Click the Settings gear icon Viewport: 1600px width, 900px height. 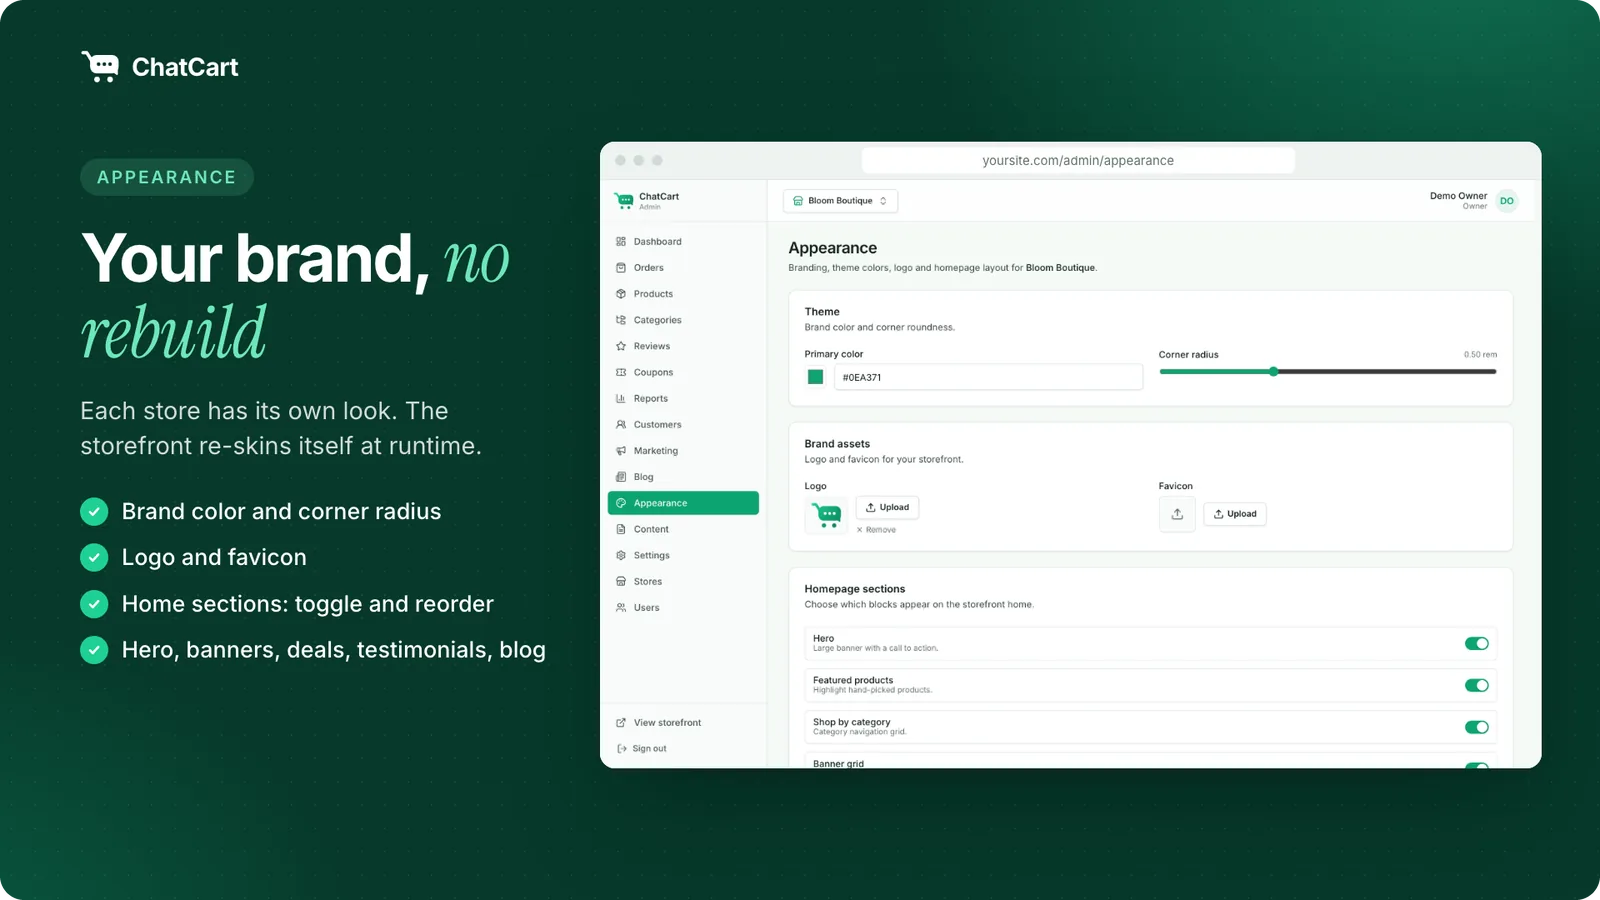click(621, 555)
